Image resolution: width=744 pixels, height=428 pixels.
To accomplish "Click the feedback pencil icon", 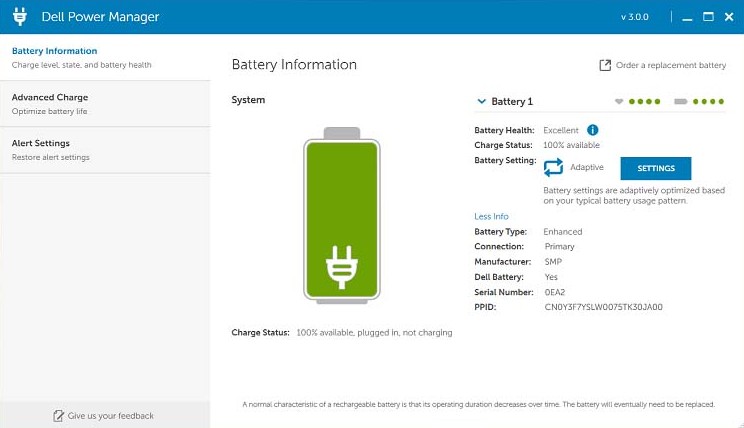I will 58,415.
